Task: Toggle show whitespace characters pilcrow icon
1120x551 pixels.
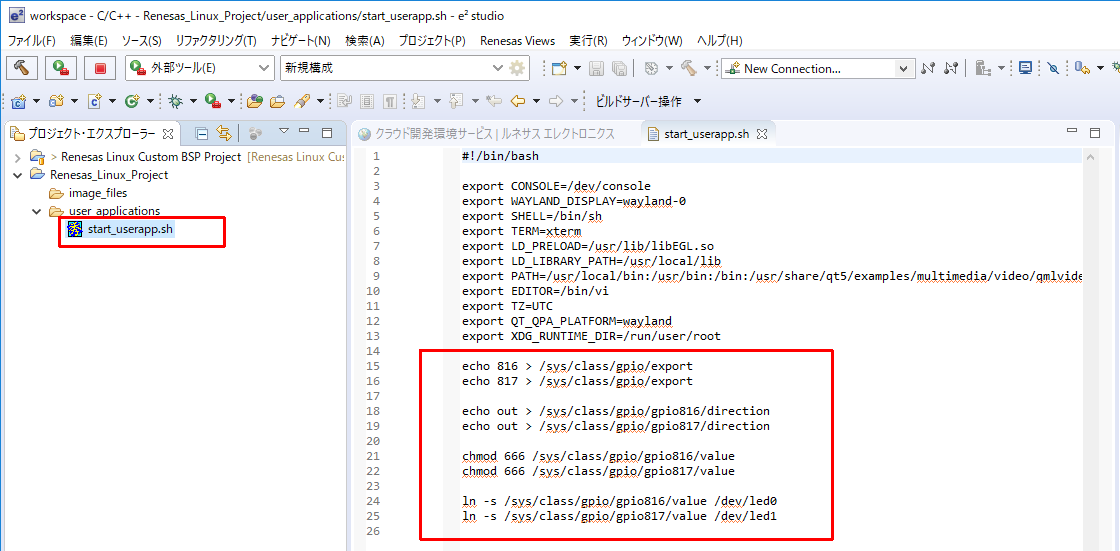Action: [x=389, y=101]
